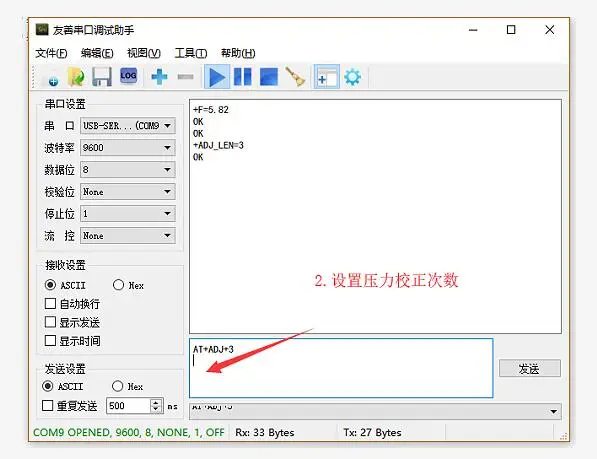Expand the 数据位 dropdown showing 8
This screenshot has width=597, height=459.
(128, 170)
